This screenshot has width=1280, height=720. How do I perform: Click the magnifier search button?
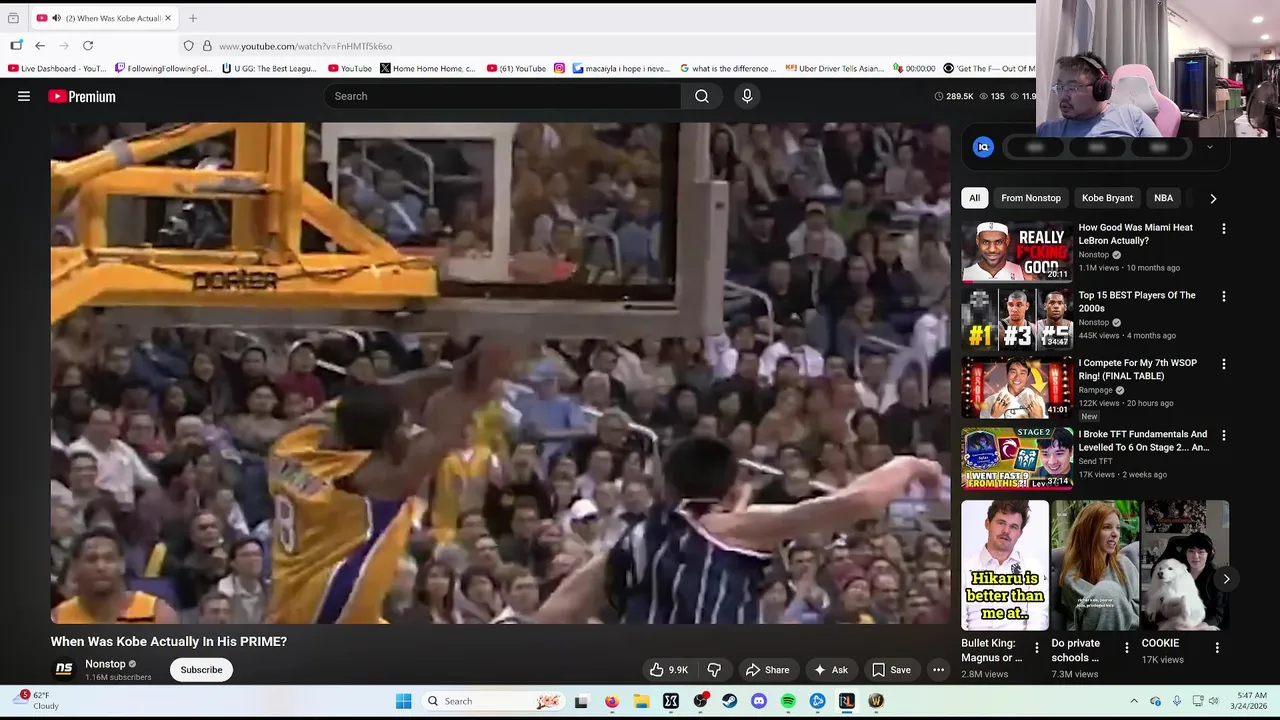[702, 96]
